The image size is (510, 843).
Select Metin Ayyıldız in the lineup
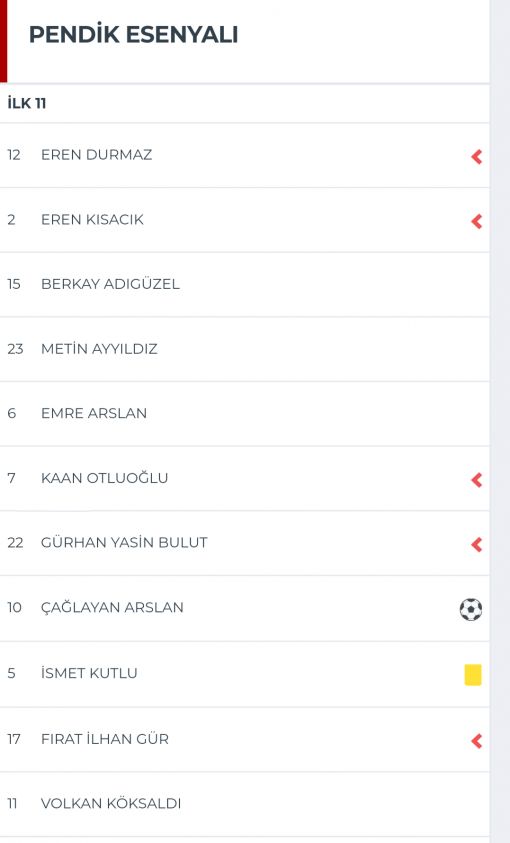99,349
